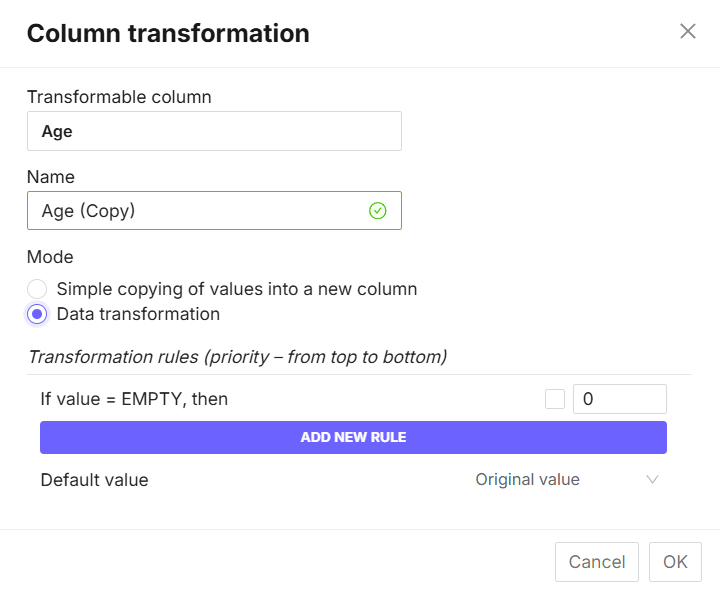720x593 pixels.
Task: Click the Transformation rules heading text
Action: [x=237, y=357]
